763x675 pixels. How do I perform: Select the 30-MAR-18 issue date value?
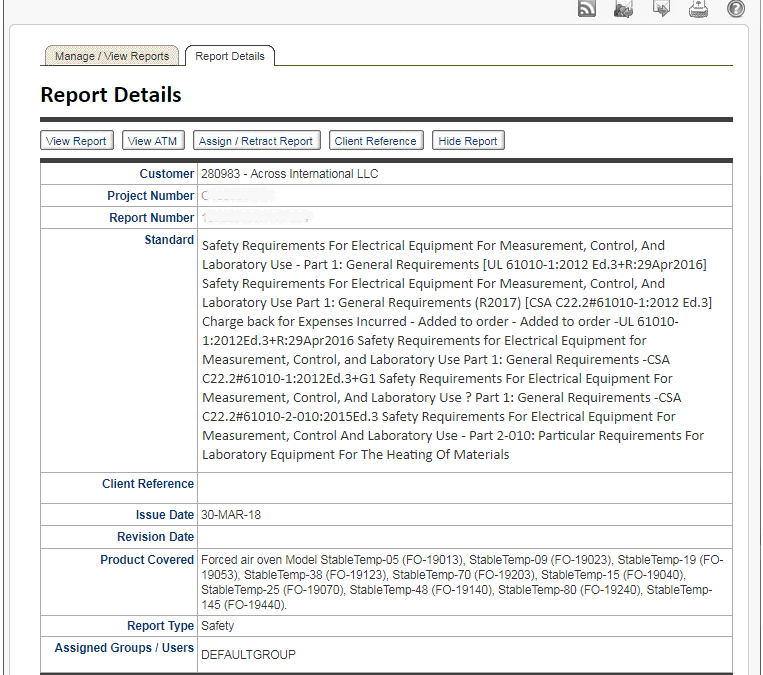click(229, 515)
